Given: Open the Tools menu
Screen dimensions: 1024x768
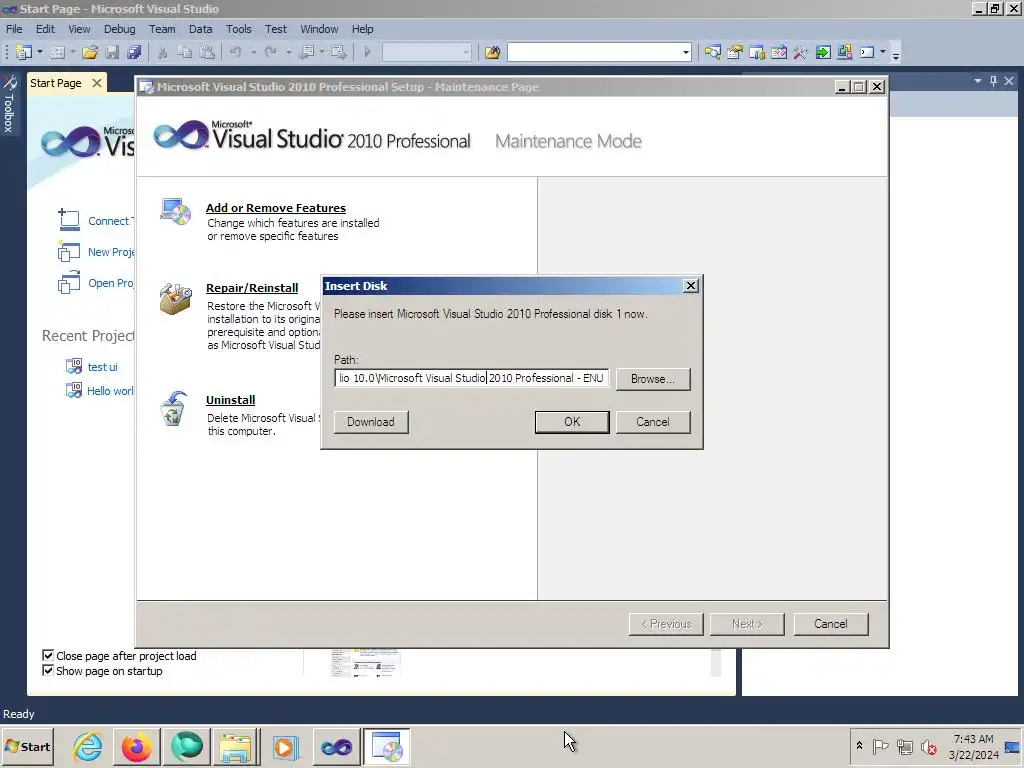Looking at the screenshot, I should tap(238, 29).
